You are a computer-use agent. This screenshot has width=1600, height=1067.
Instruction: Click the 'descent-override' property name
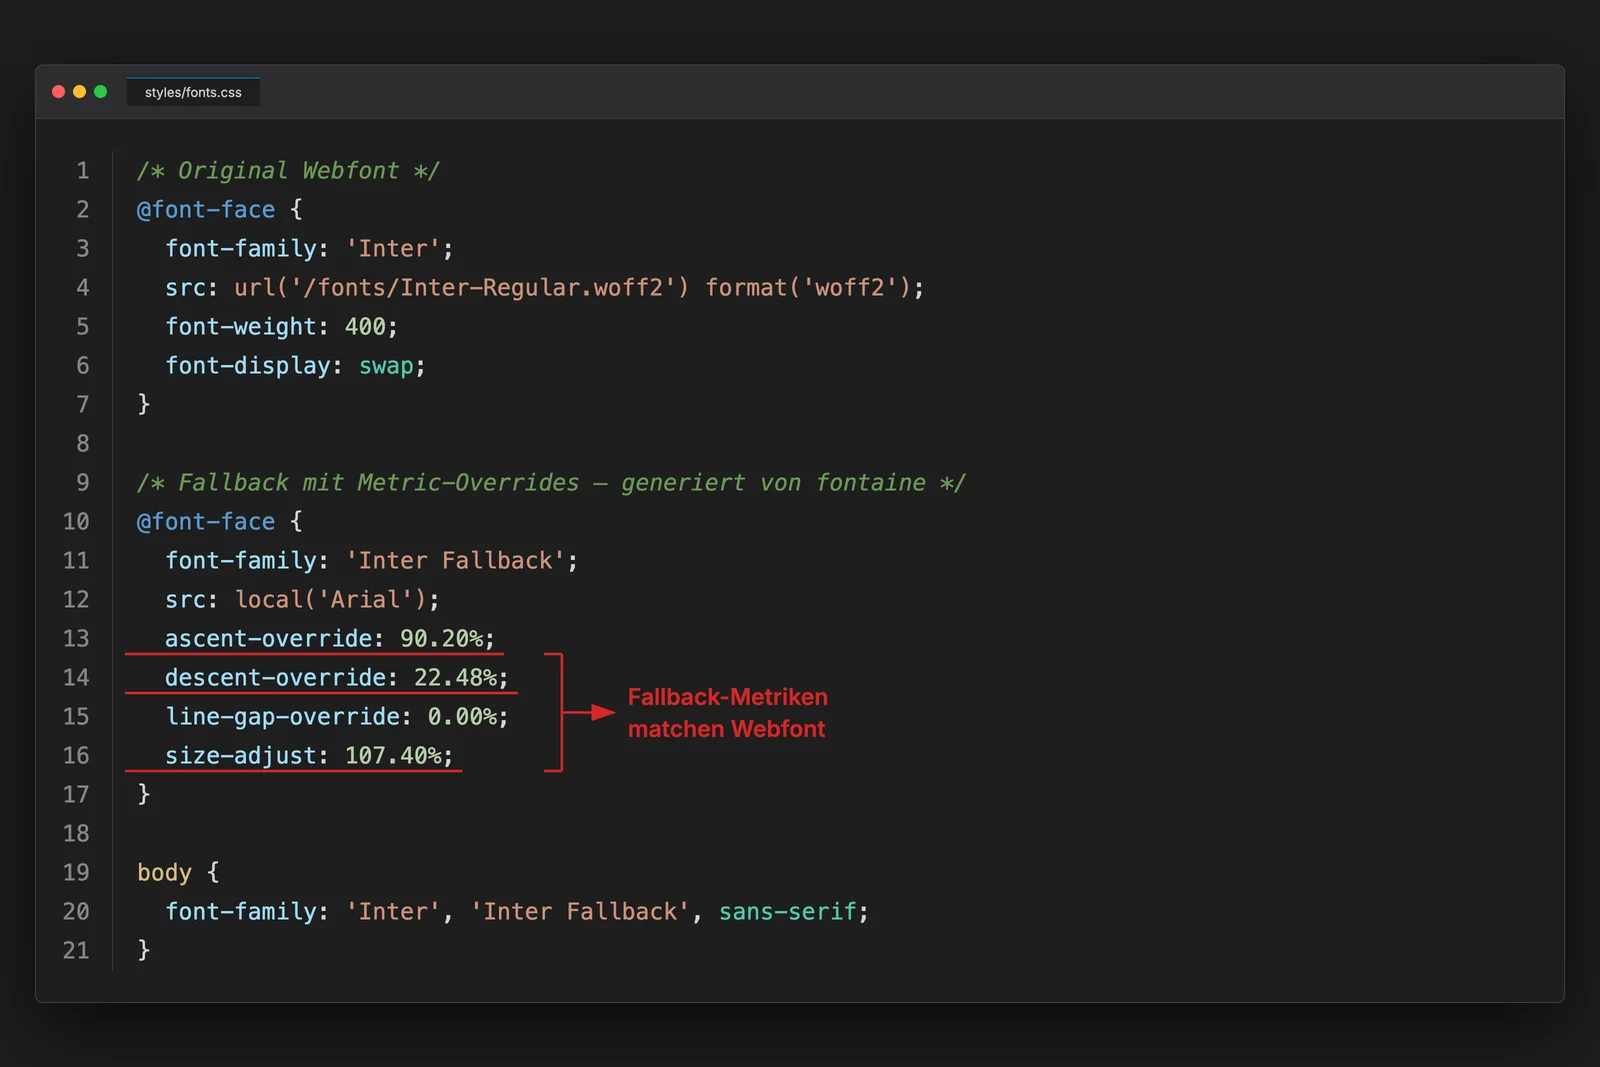[275, 678]
